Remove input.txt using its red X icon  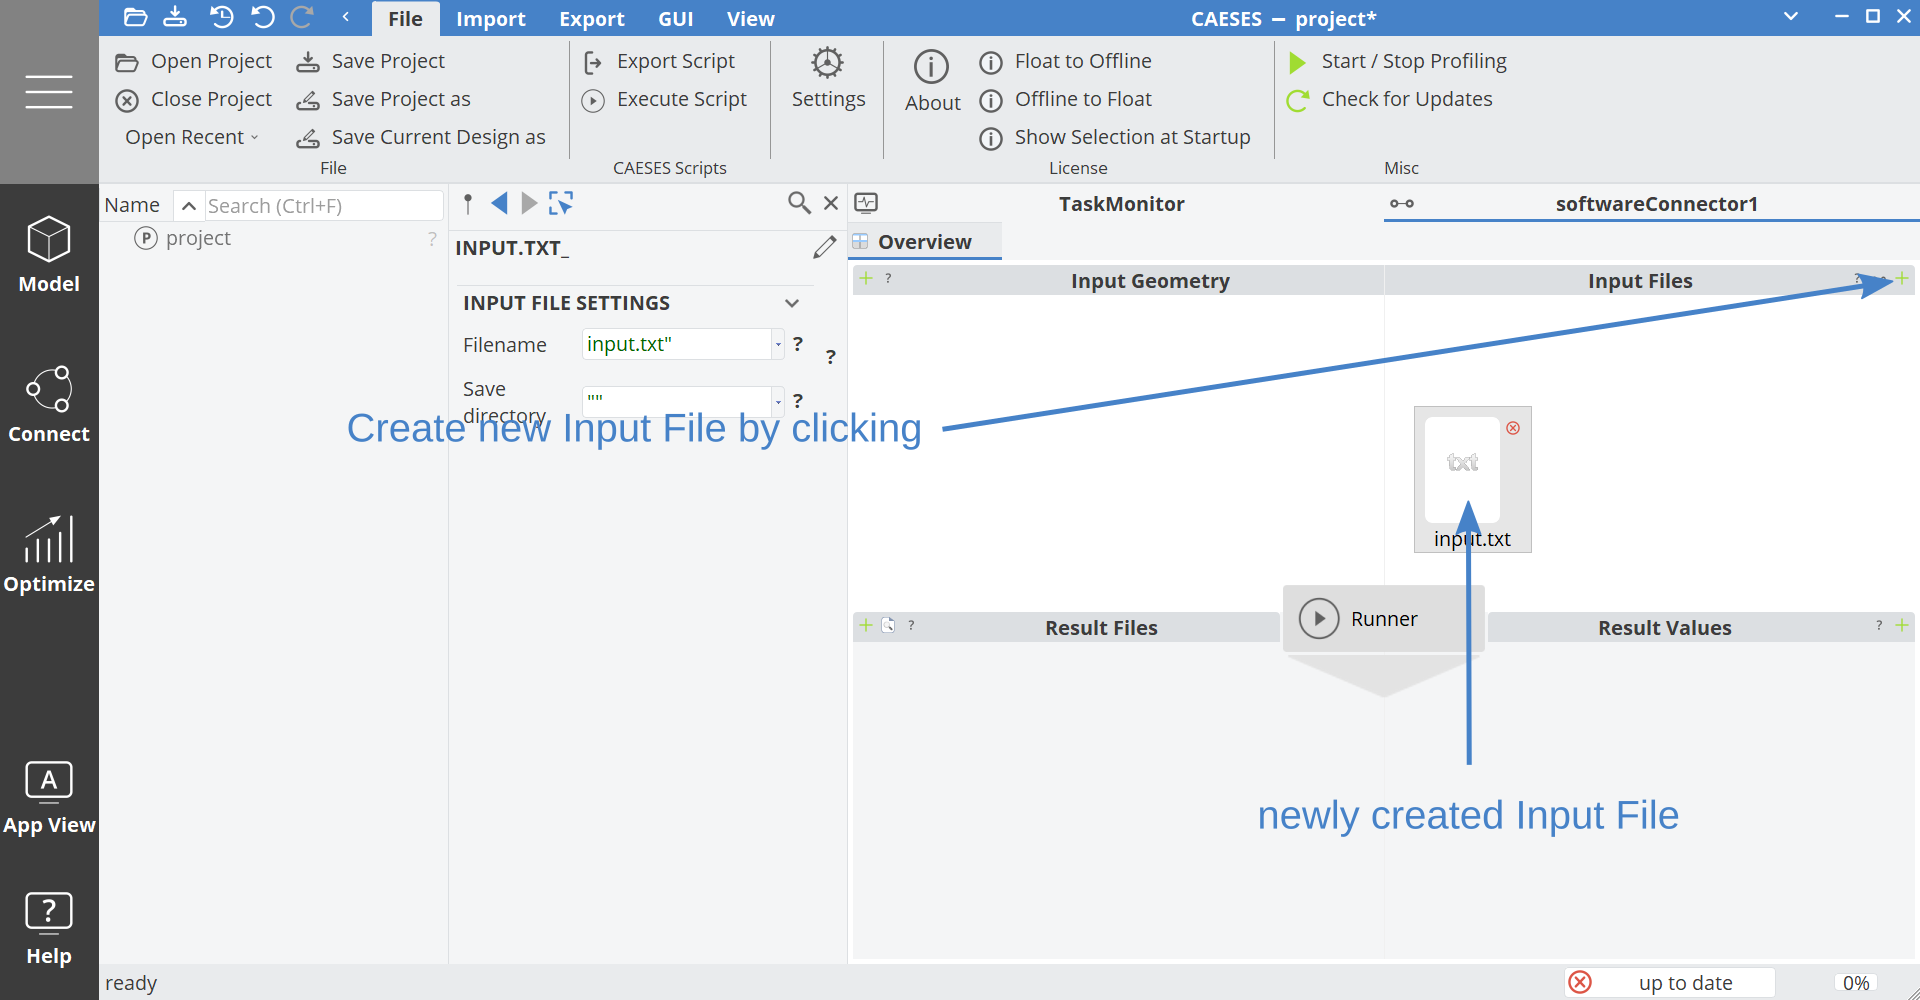click(1513, 428)
